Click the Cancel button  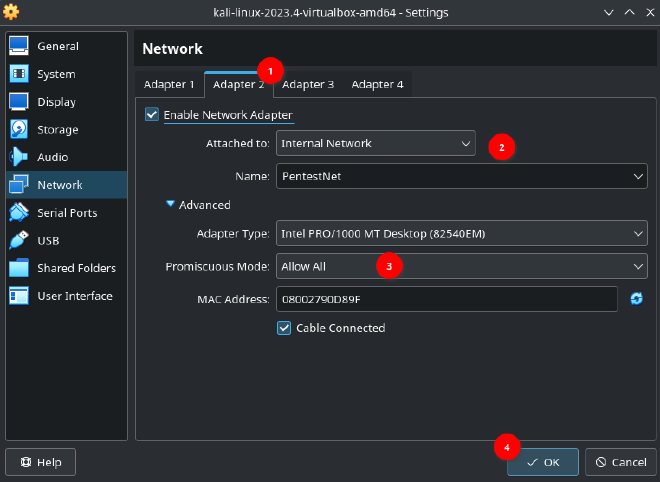pos(621,462)
